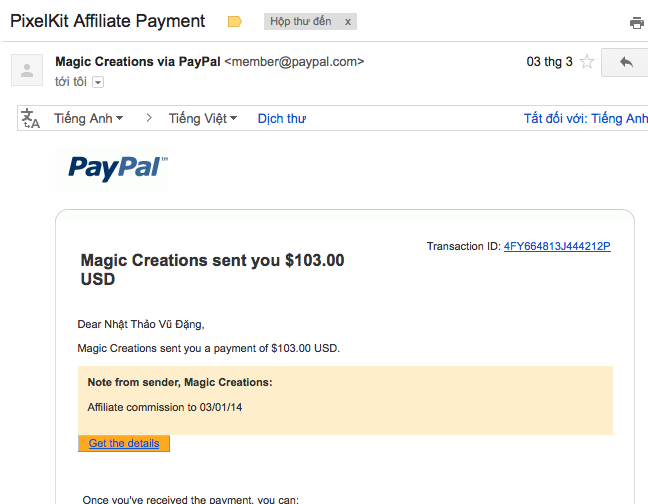Click the yellow importance marker label icon
Screen dimensions: 648x504
(235, 21)
